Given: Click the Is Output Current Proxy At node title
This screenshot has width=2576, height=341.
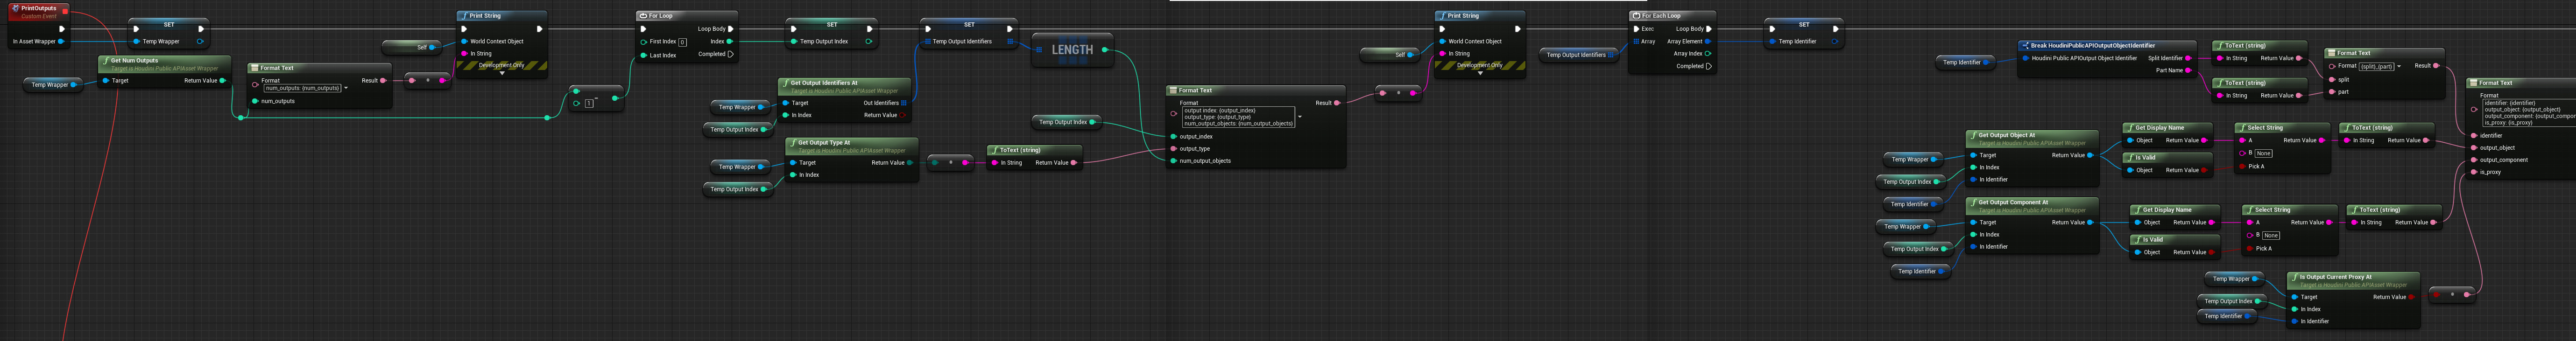Looking at the screenshot, I should point(2335,277).
